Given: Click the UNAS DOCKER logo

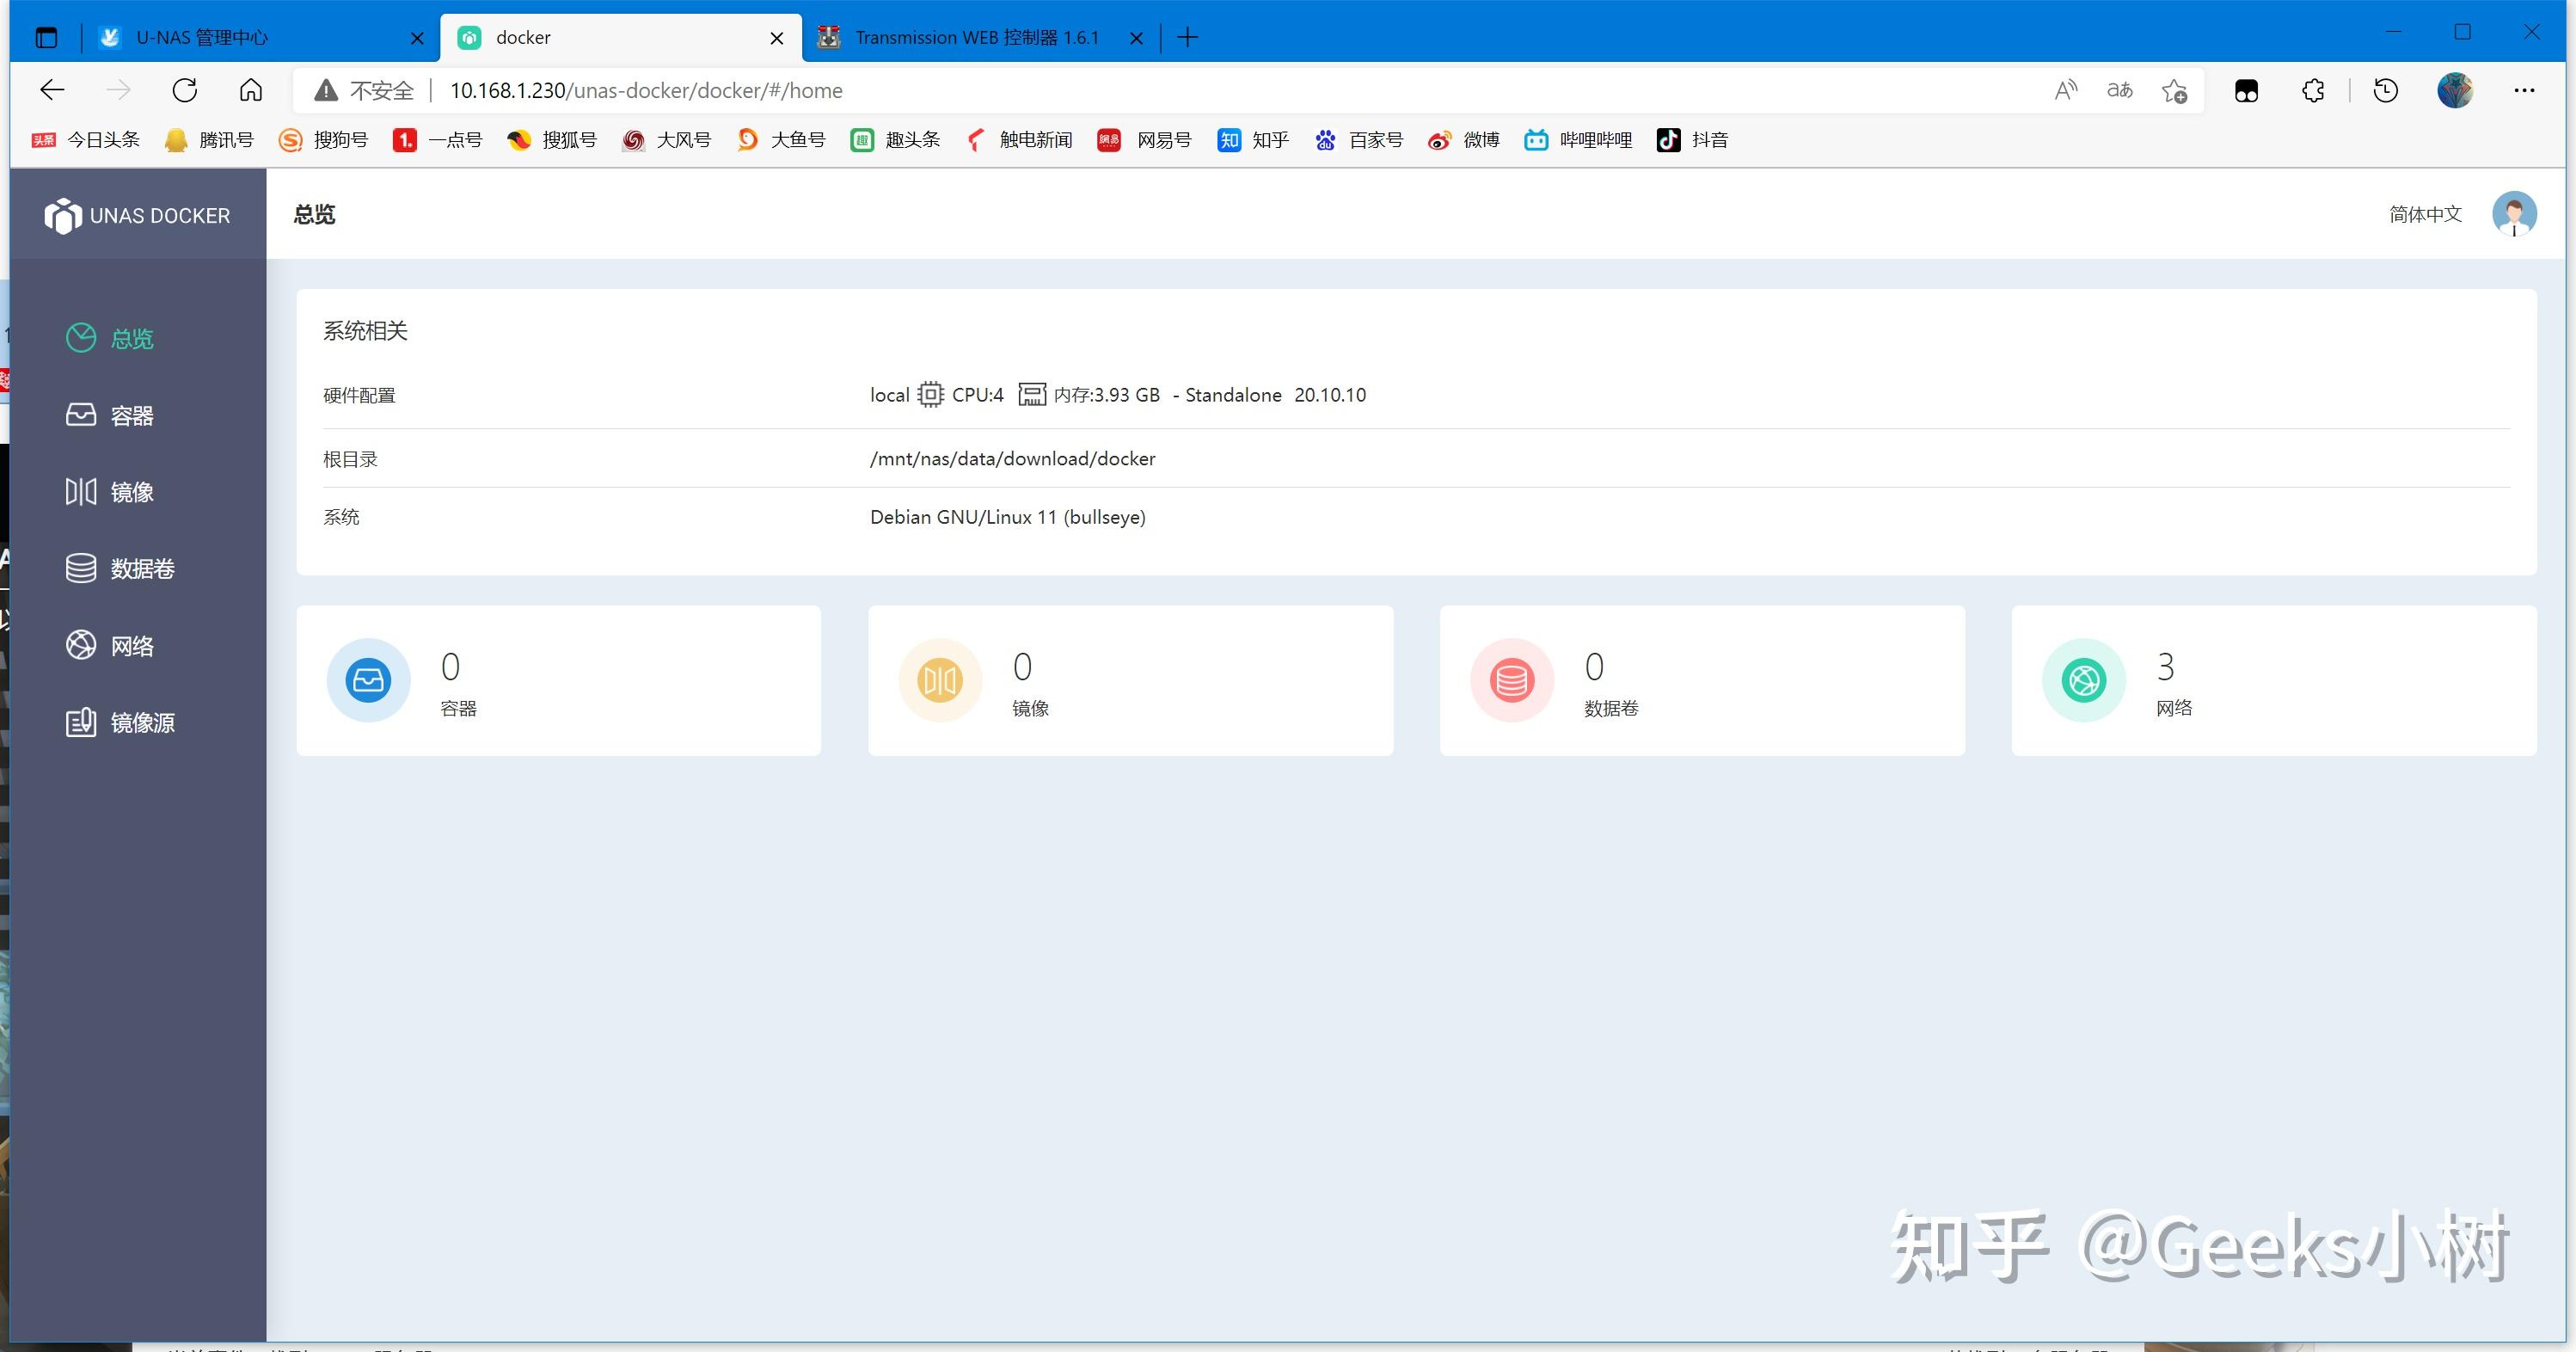Looking at the screenshot, I should click(x=62, y=215).
